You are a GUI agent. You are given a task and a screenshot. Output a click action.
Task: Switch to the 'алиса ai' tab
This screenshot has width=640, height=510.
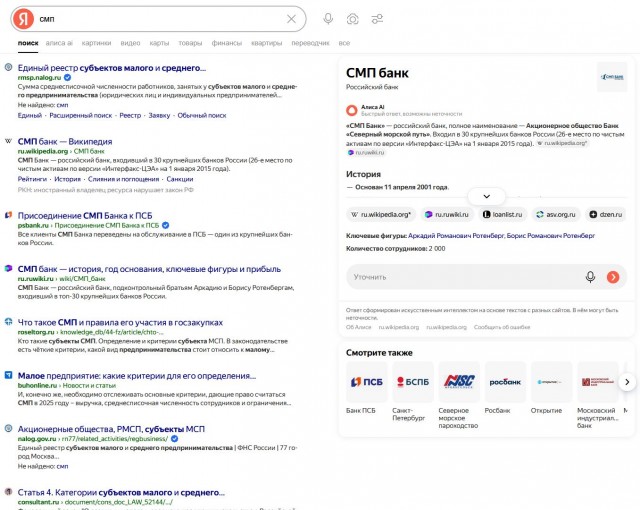59,43
